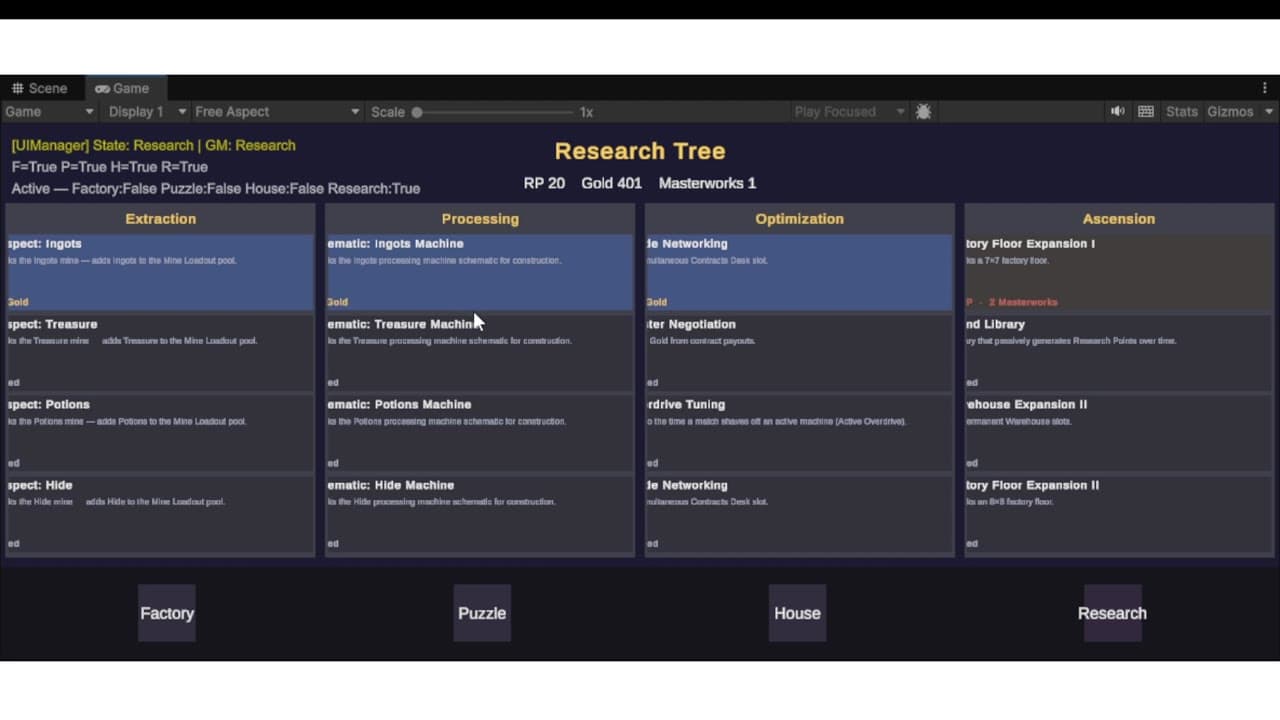Click the Masterworks 1 counter
This screenshot has width=1280, height=720.
707,183
